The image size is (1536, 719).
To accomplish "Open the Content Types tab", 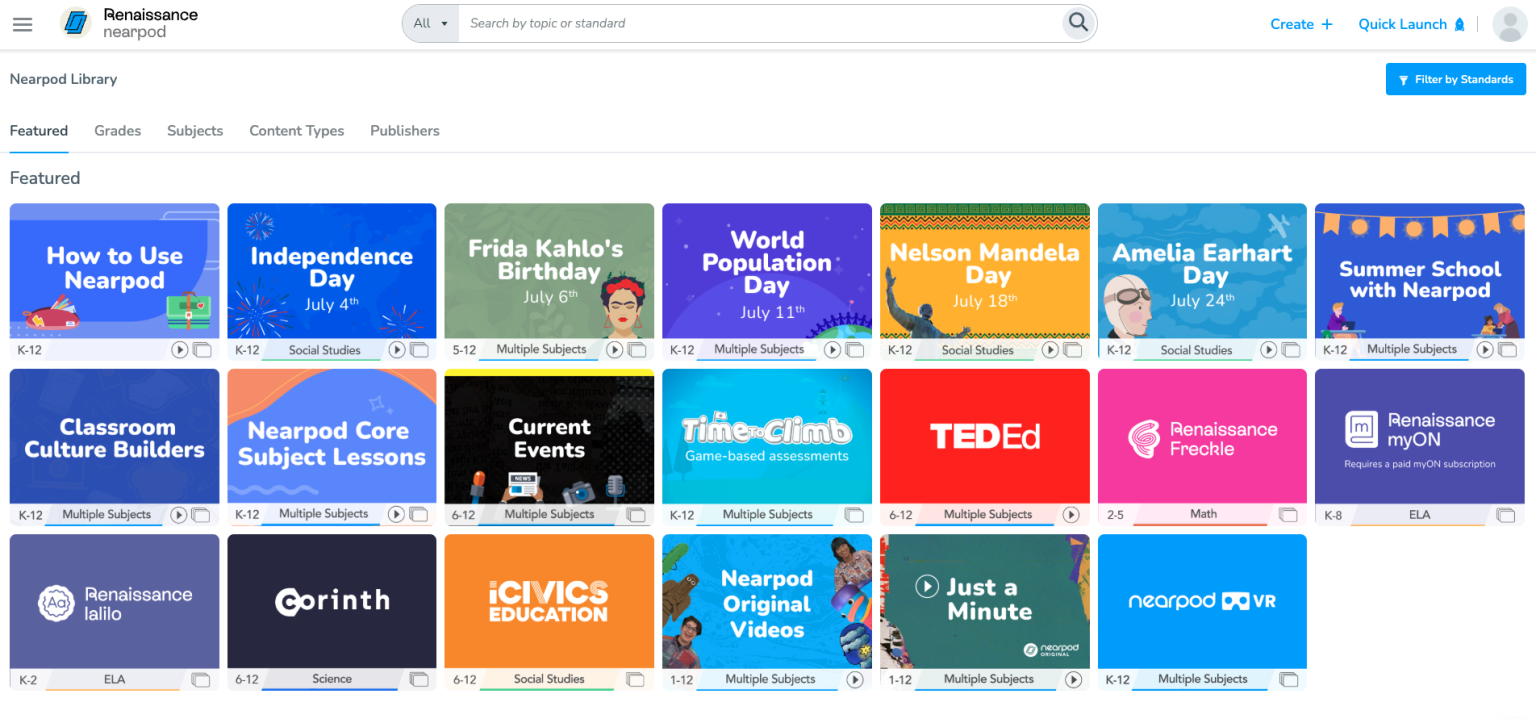I will (296, 130).
